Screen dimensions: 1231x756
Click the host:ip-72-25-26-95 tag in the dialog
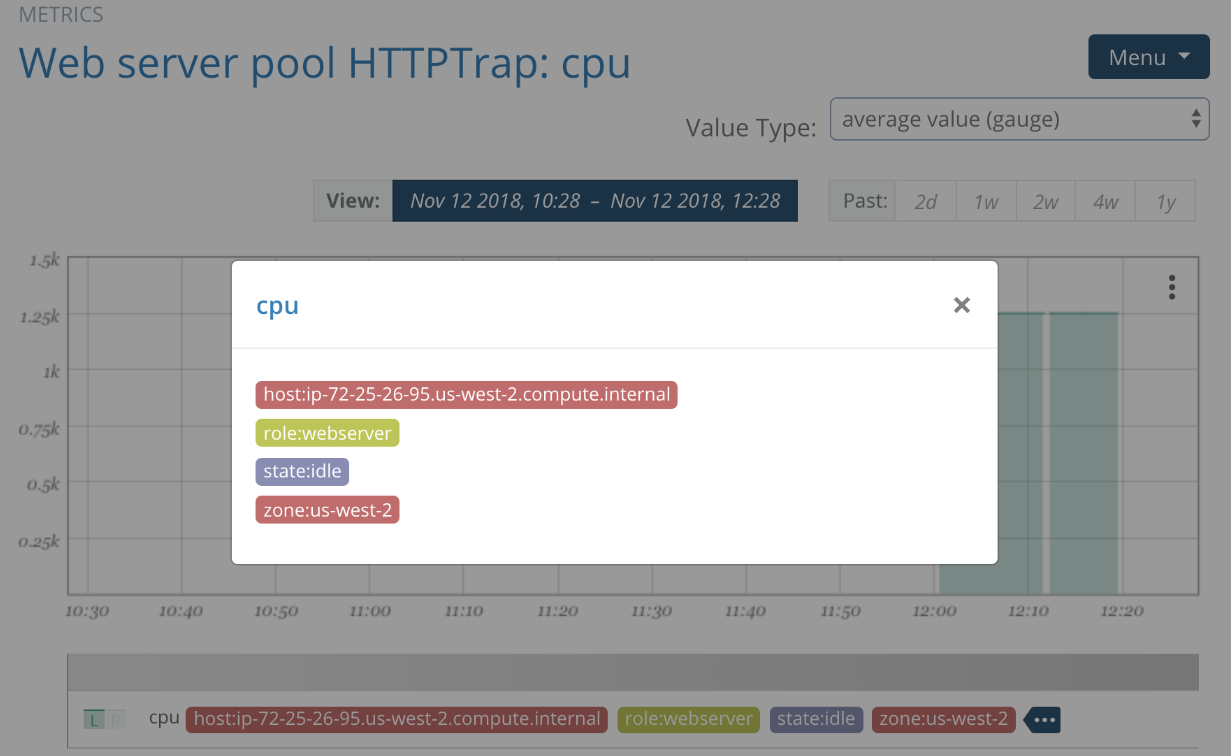466,394
